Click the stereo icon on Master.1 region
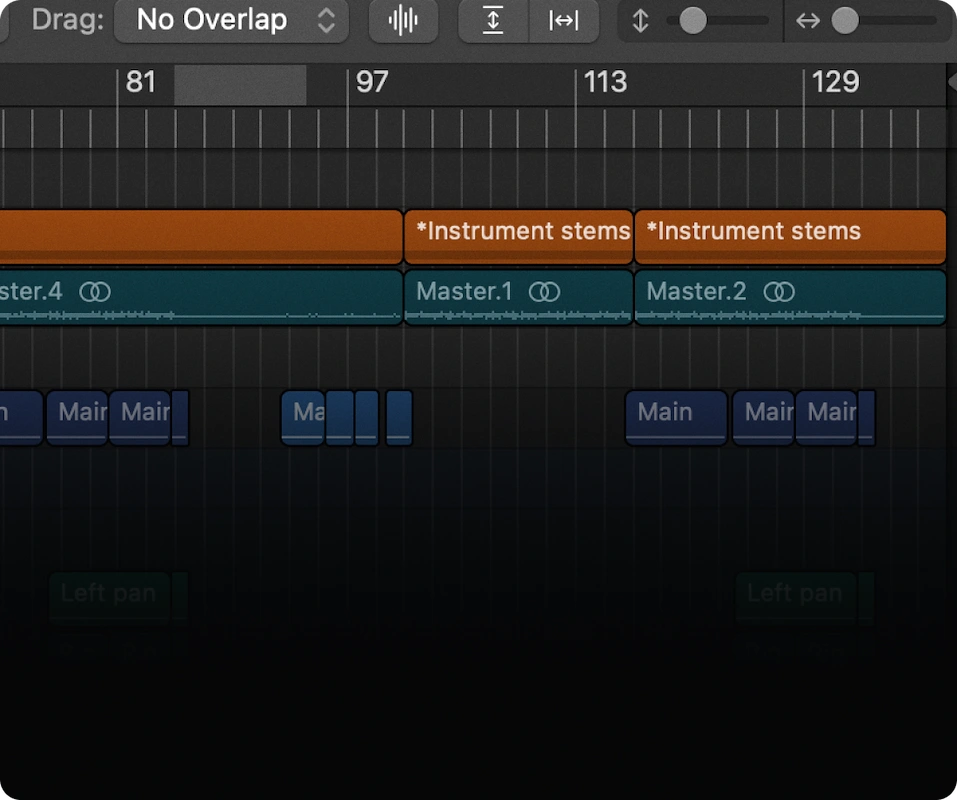The image size is (957, 800). coord(546,292)
